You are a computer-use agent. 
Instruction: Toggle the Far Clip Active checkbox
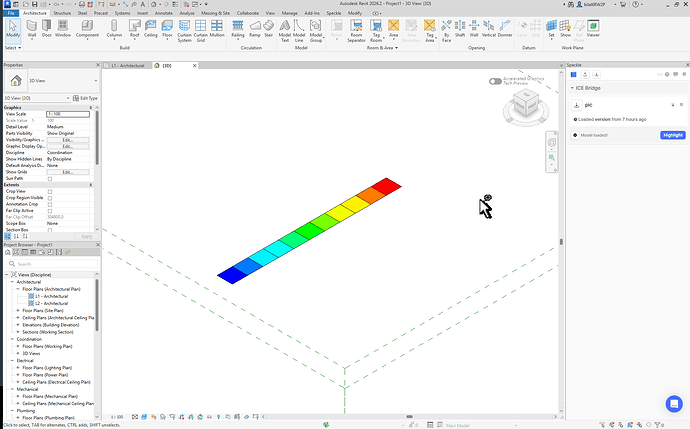[x=50, y=211]
